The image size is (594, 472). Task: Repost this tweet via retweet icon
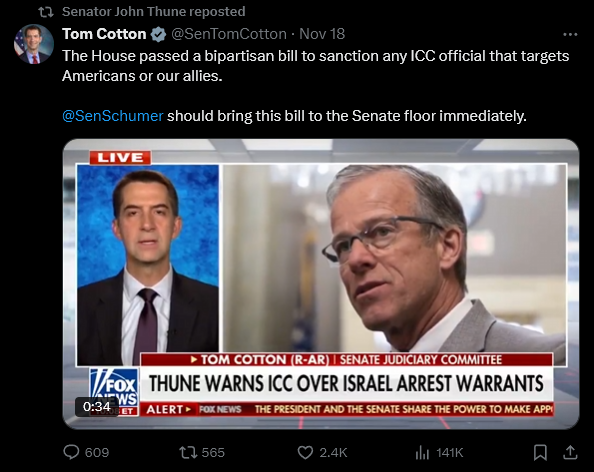[188, 452]
